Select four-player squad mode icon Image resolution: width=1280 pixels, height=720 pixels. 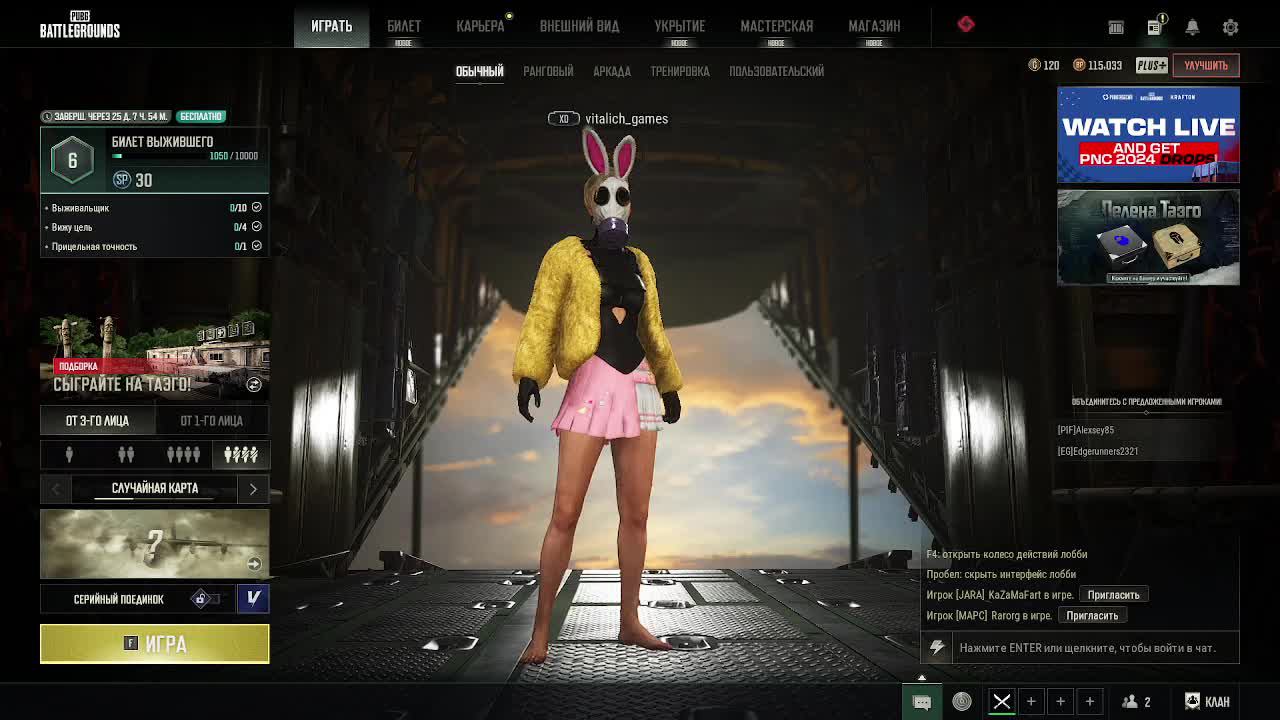(x=183, y=455)
